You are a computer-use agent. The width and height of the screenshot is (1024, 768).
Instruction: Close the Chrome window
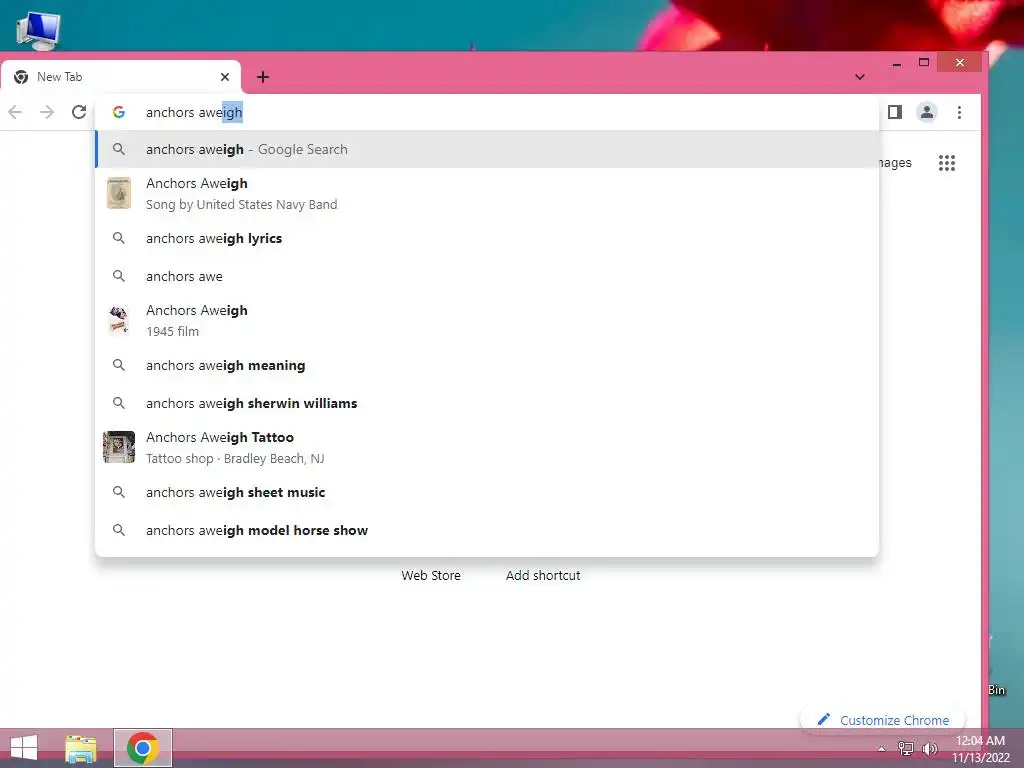click(x=959, y=63)
